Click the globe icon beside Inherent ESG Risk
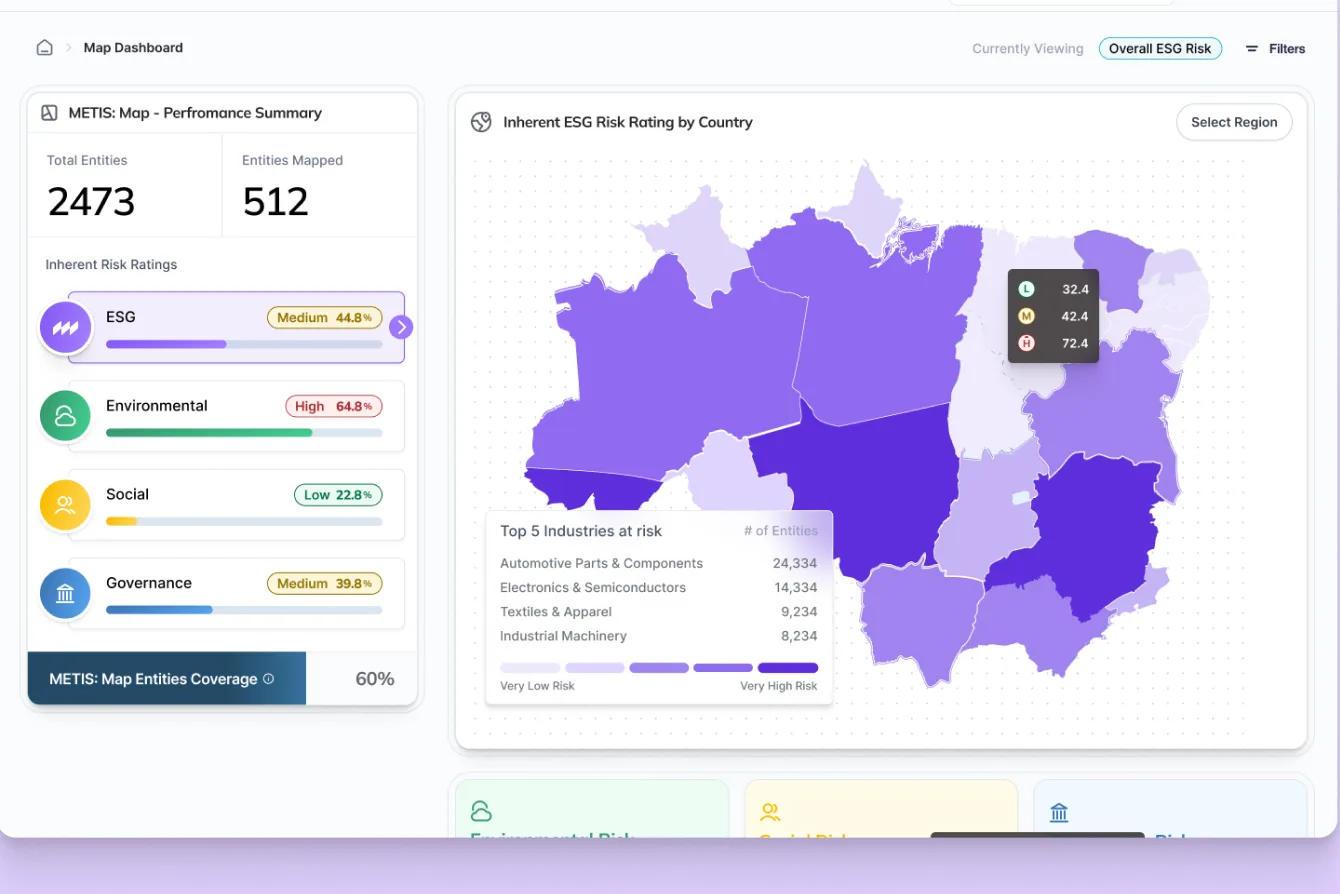 481,122
